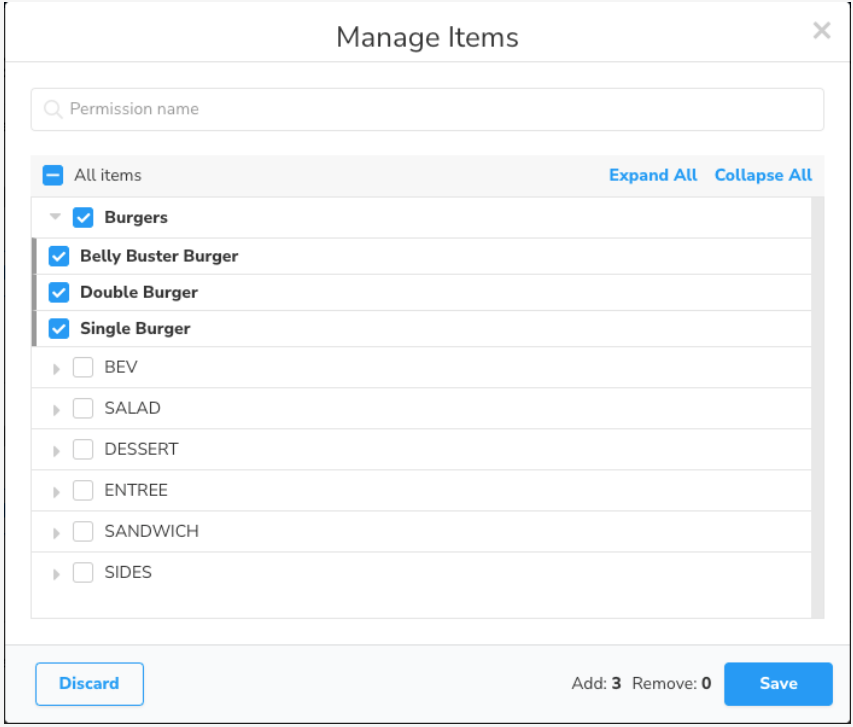Image resolution: width=853 pixels, height=727 pixels.
Task: Click the Collapse All link
Action: coord(763,175)
